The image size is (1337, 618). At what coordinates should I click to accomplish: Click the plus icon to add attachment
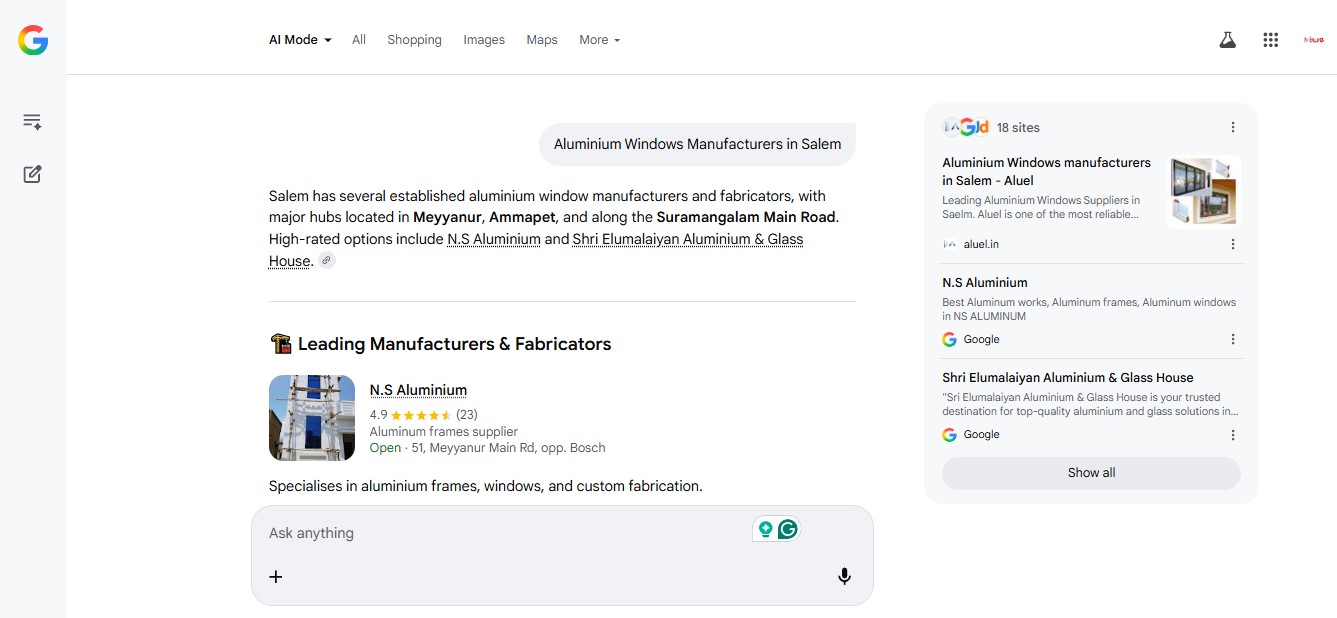(276, 576)
